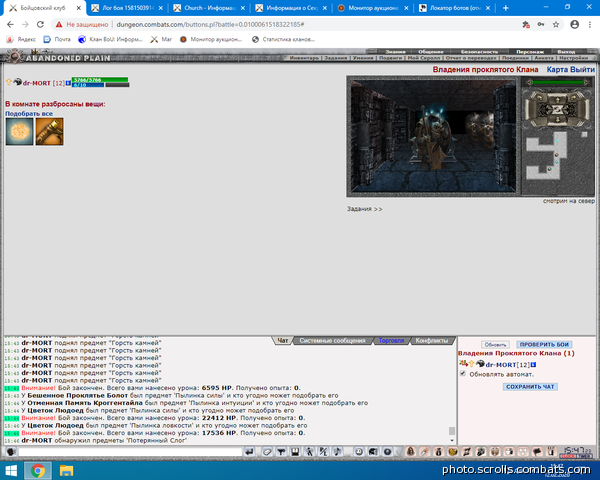
Task: Click the compass center refresh button
Action: click(558, 110)
